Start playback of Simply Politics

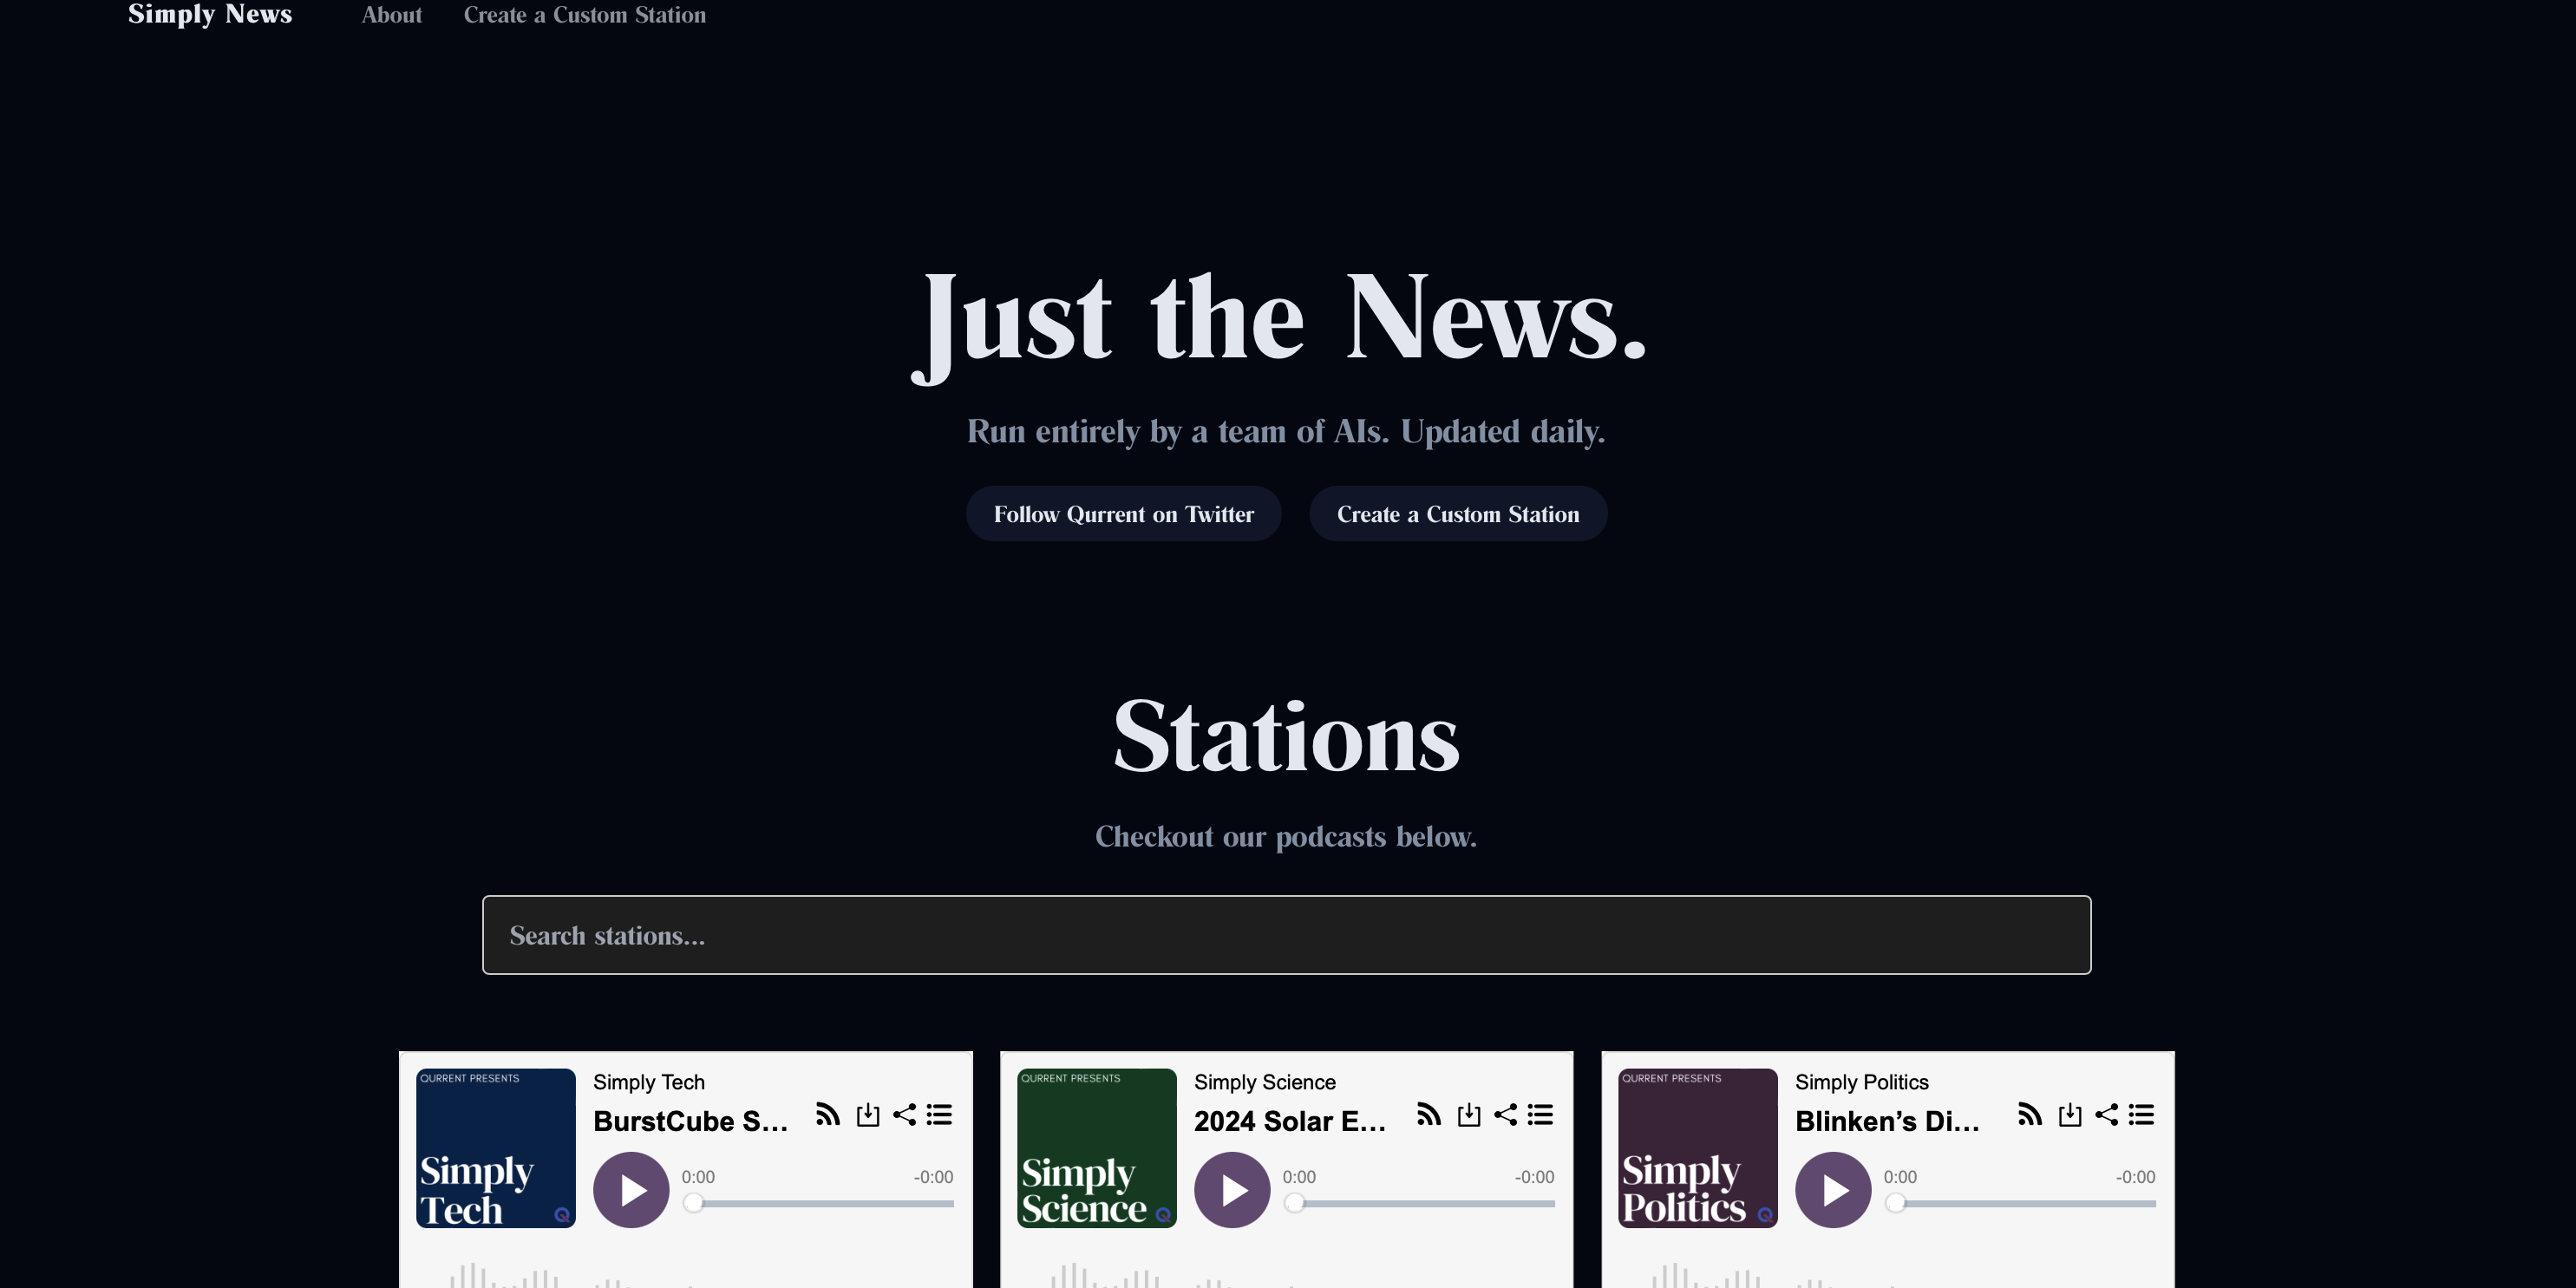[1833, 1190]
